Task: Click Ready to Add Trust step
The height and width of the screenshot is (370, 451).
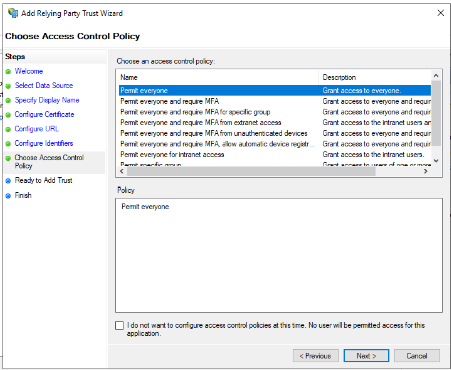Action: tap(43, 180)
